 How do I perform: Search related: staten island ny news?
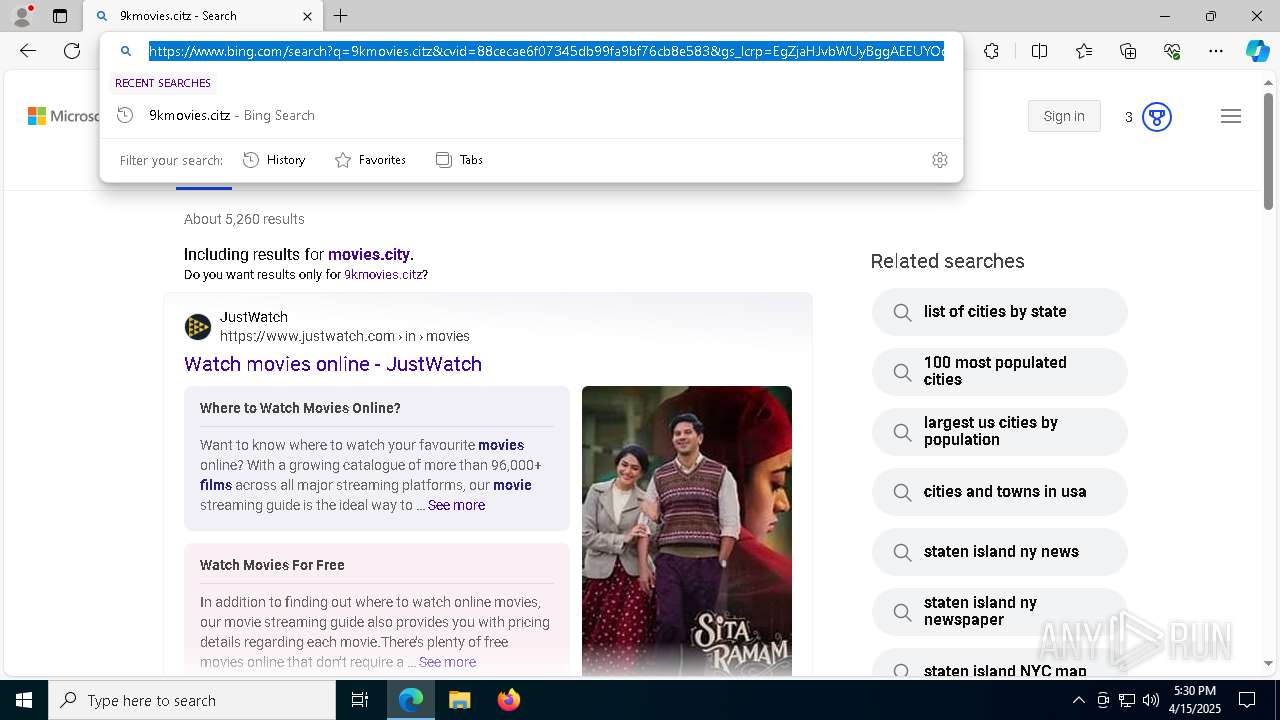(x=999, y=552)
